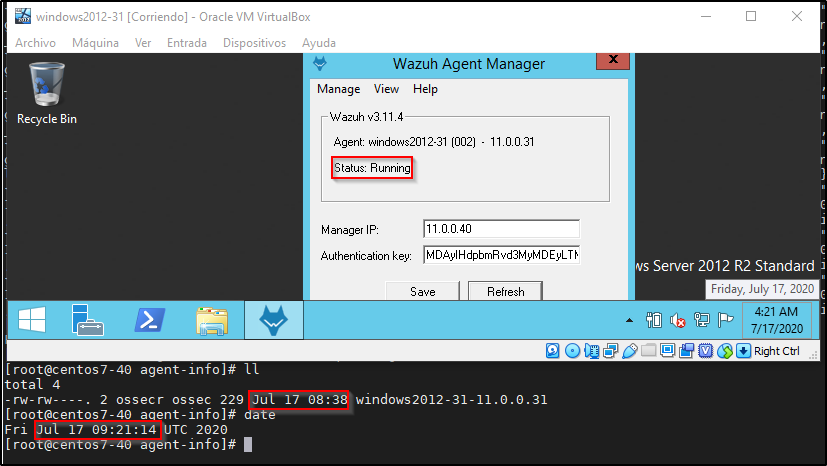Open the Ayuda menu
This screenshot has width=827, height=466.
pos(319,43)
